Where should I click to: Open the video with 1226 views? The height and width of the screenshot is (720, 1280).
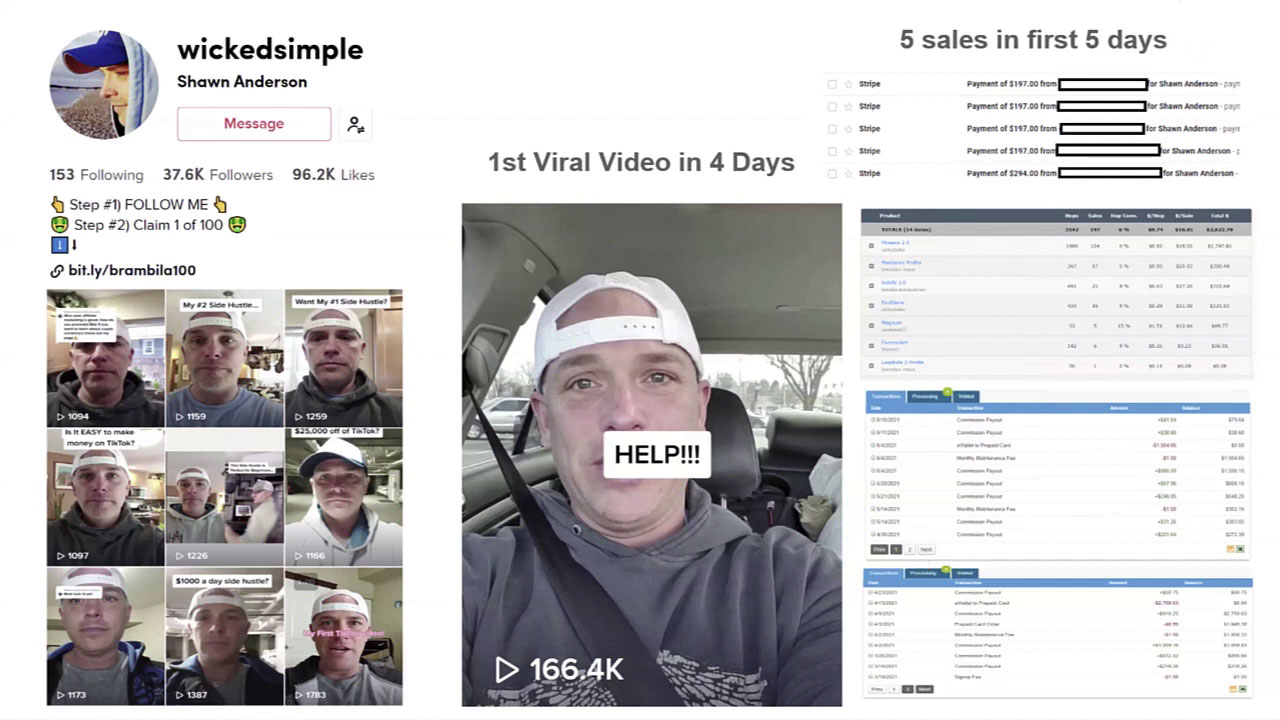click(224, 497)
